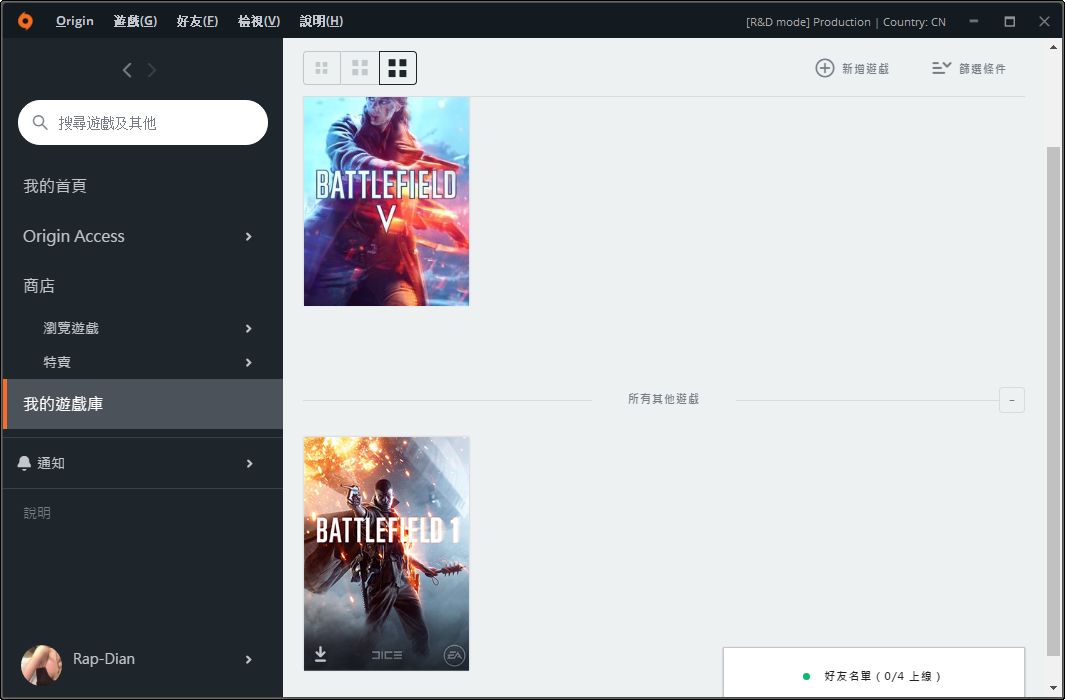Open the 商店 page
Screen dimensions: 1065x700
coord(39,286)
